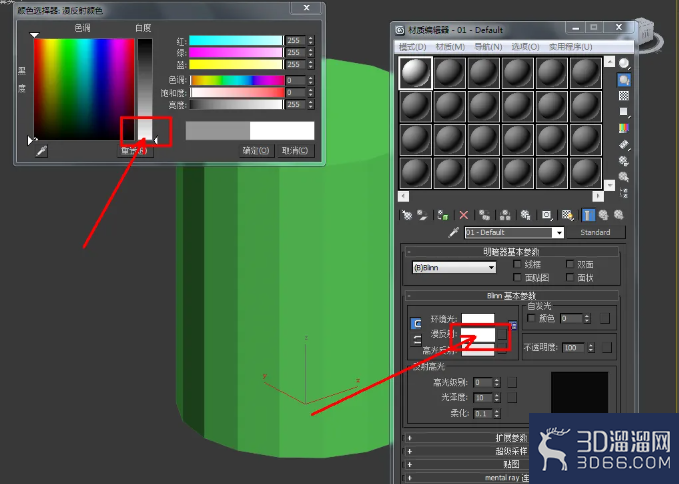This screenshot has width=679, height=484.
Task: Open the 材质(M) menu
Action: 450,47
